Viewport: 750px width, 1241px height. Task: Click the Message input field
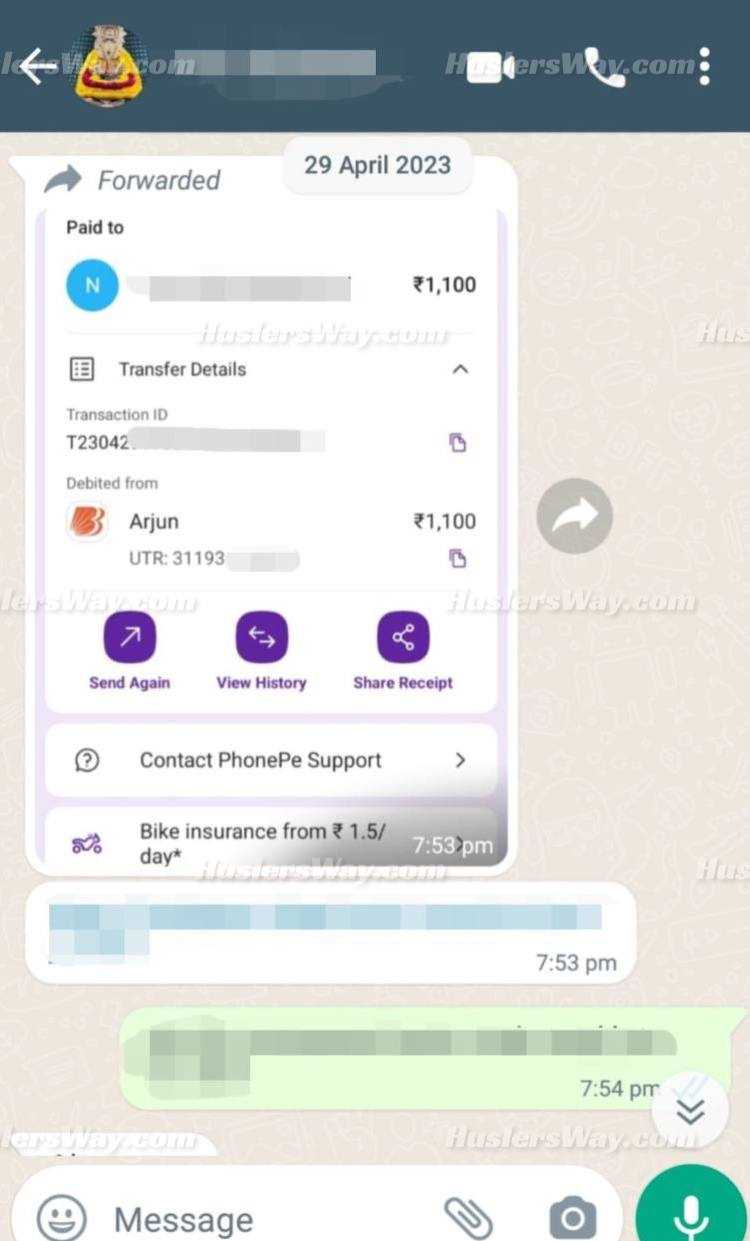coord(270,1219)
